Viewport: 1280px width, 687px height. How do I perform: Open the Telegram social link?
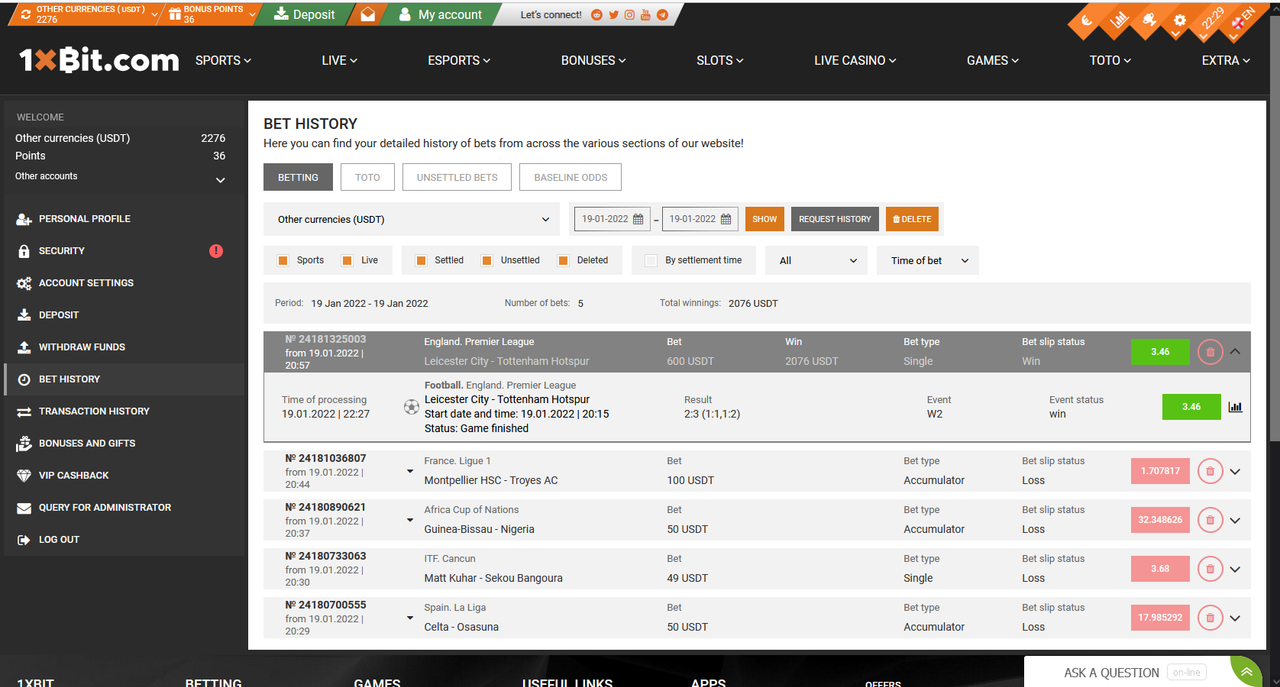pyautogui.click(x=662, y=15)
